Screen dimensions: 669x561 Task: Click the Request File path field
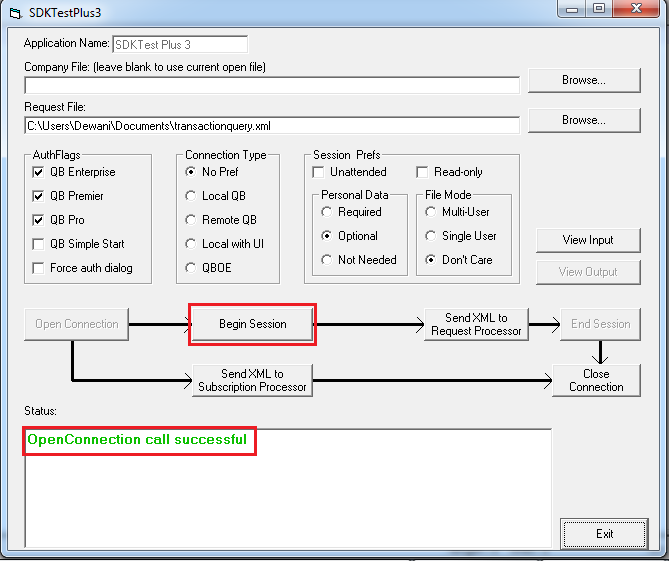272,125
